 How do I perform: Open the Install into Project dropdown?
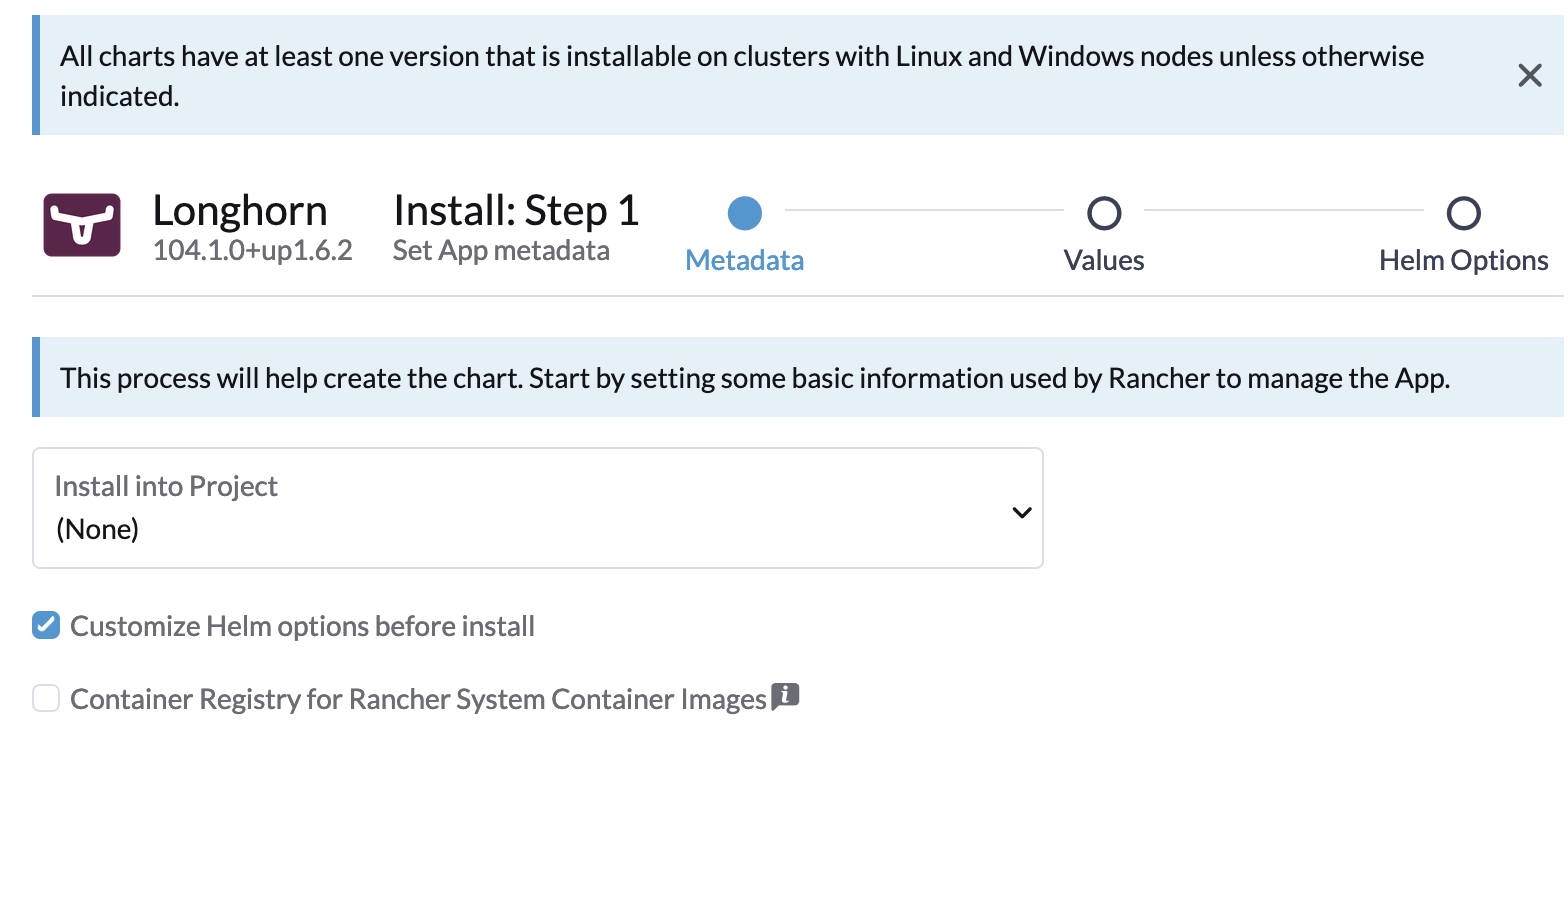click(537, 508)
